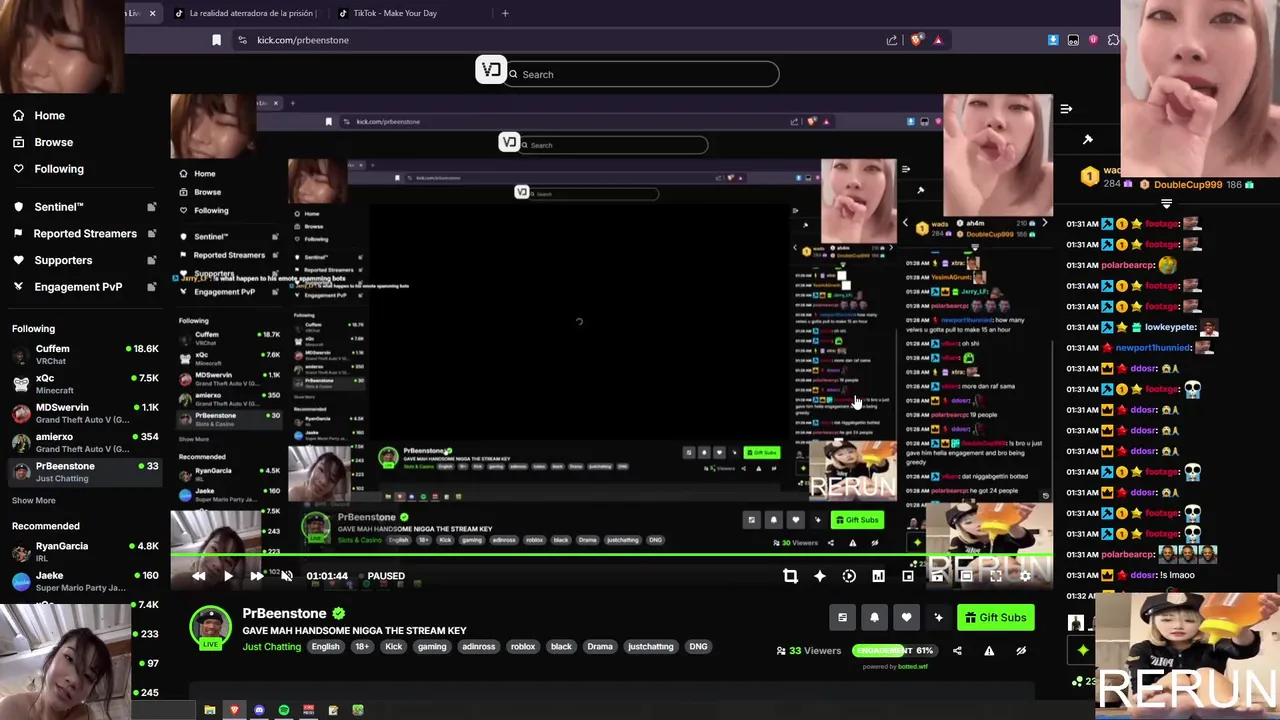1280x720 pixels.
Task: Open Jaeke recommended channel
Action: [84, 580]
